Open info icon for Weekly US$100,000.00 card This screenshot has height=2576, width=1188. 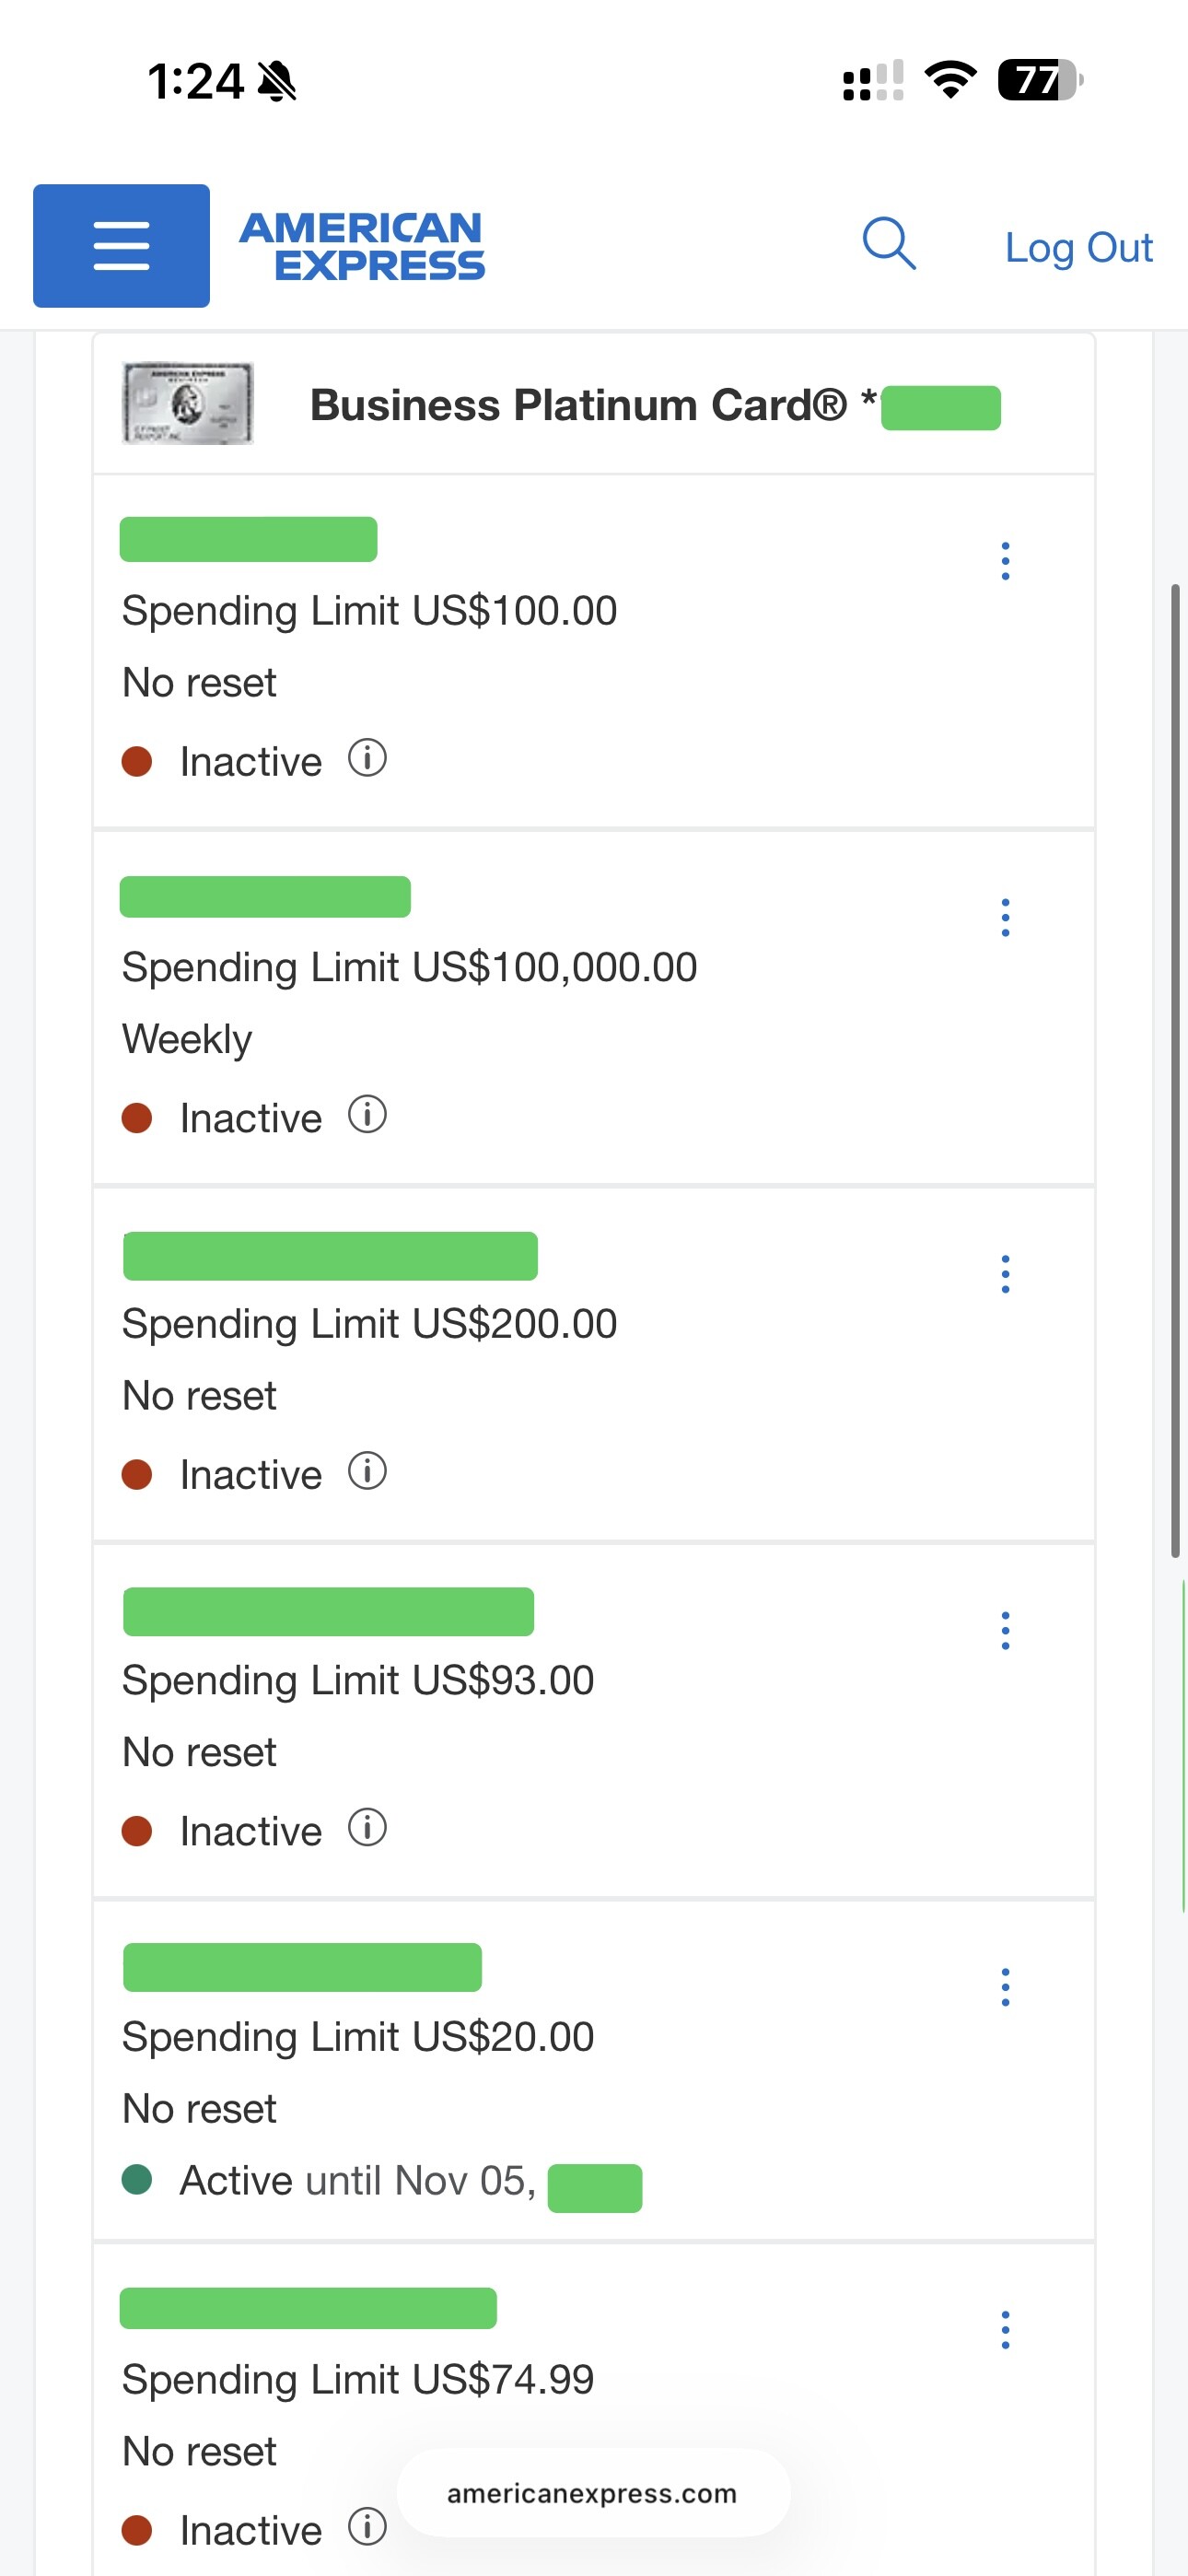pyautogui.click(x=367, y=1115)
